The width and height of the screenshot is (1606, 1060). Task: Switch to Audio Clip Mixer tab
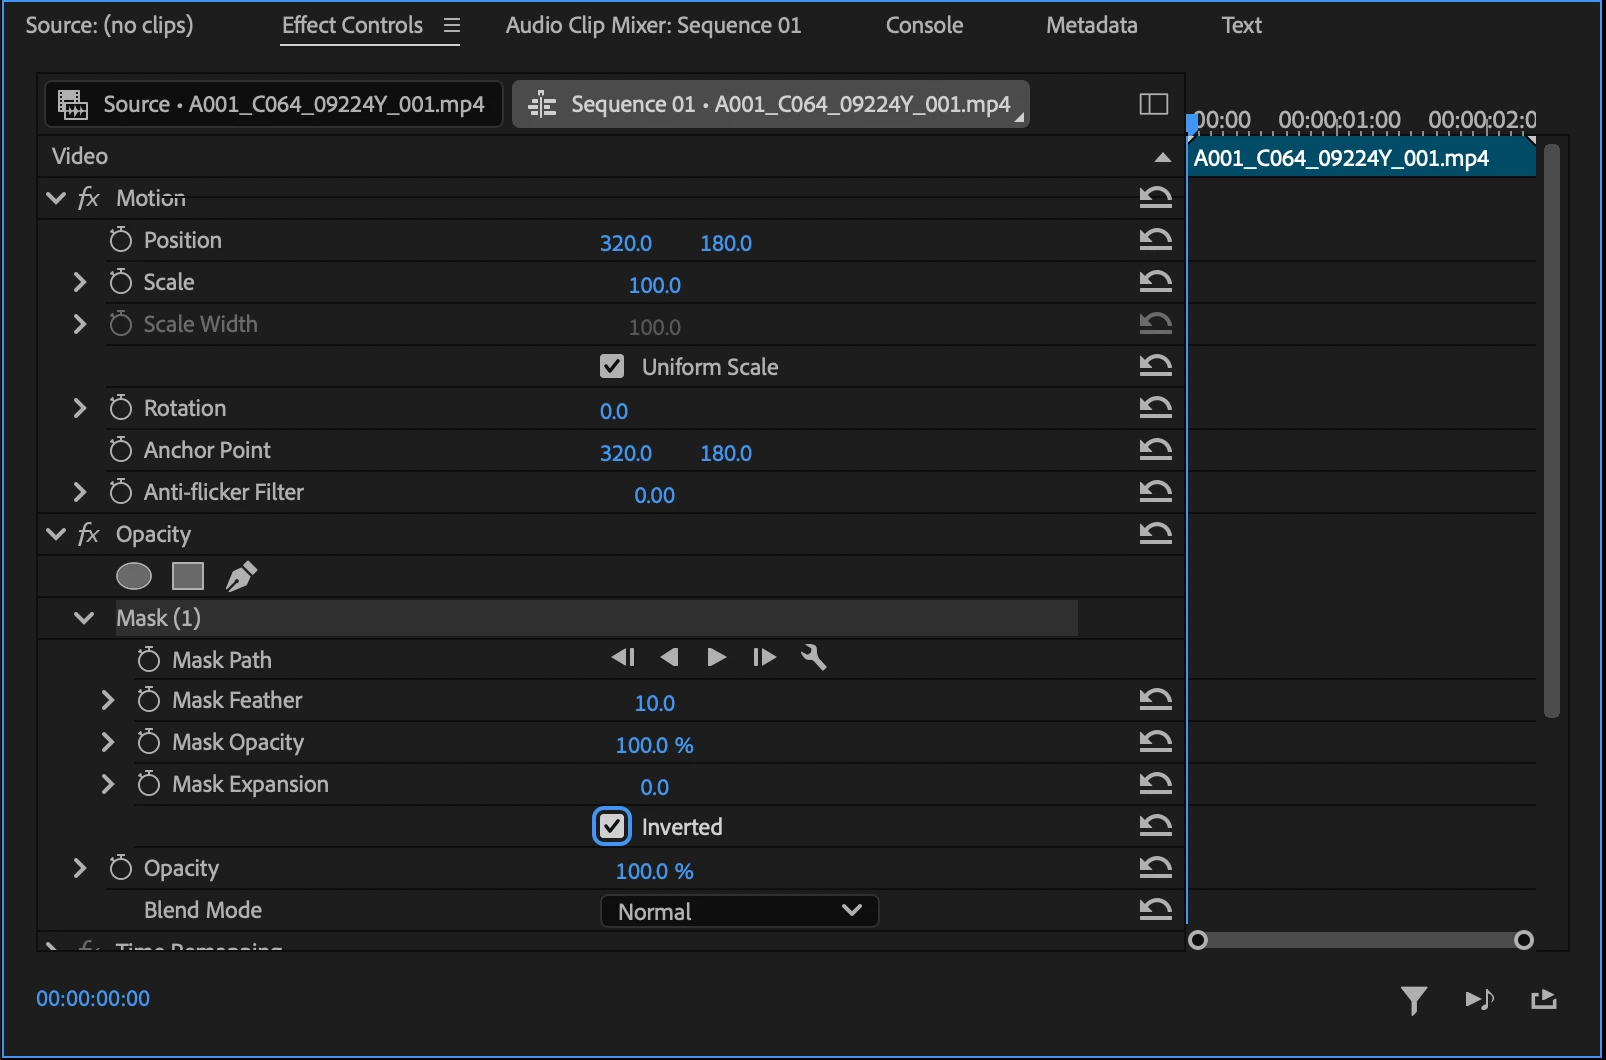(x=653, y=25)
